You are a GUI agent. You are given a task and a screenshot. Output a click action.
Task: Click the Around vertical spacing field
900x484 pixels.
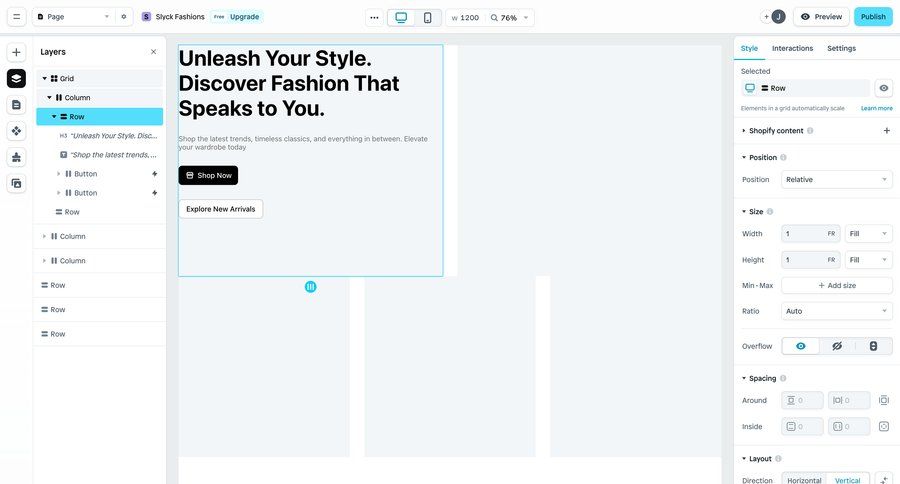(x=802, y=400)
